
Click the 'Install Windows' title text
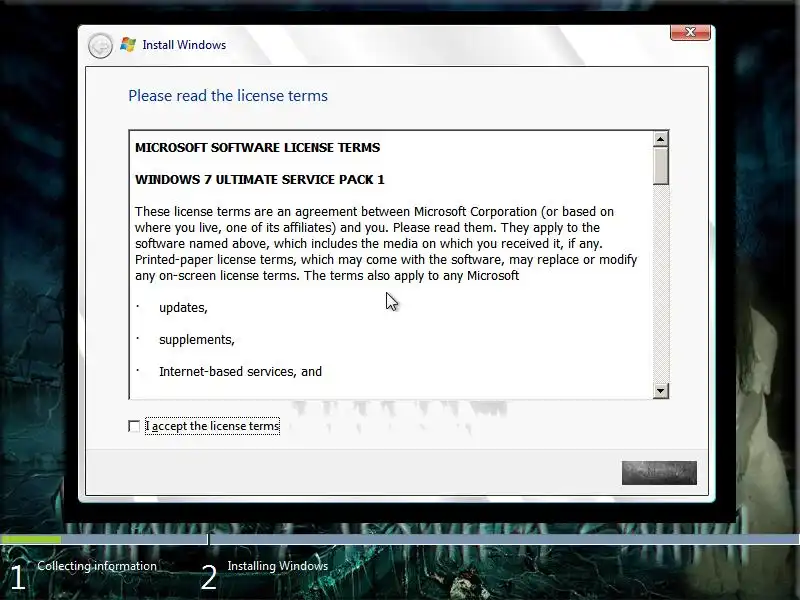[x=184, y=45]
